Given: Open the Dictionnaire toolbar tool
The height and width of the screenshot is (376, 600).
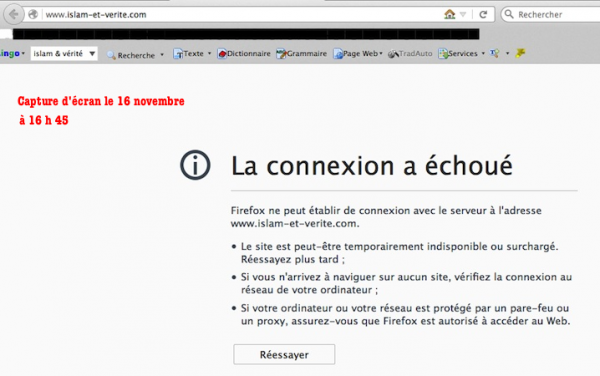Looking at the screenshot, I should [244, 54].
